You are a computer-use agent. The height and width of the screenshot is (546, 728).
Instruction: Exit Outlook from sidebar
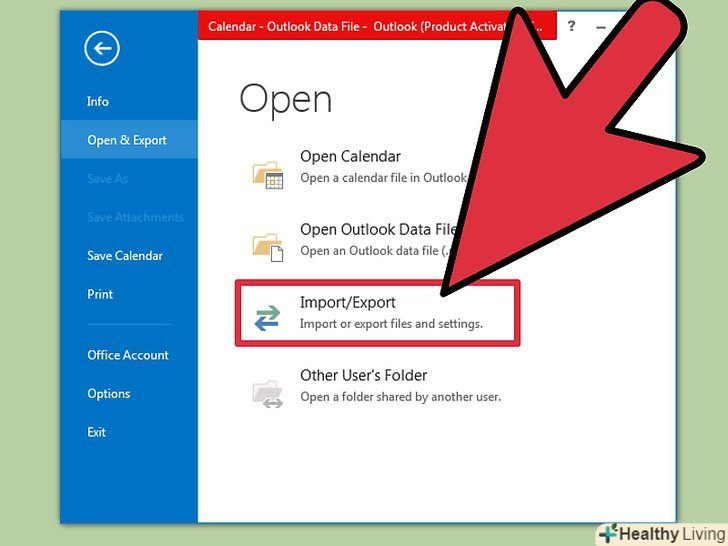[x=96, y=432]
